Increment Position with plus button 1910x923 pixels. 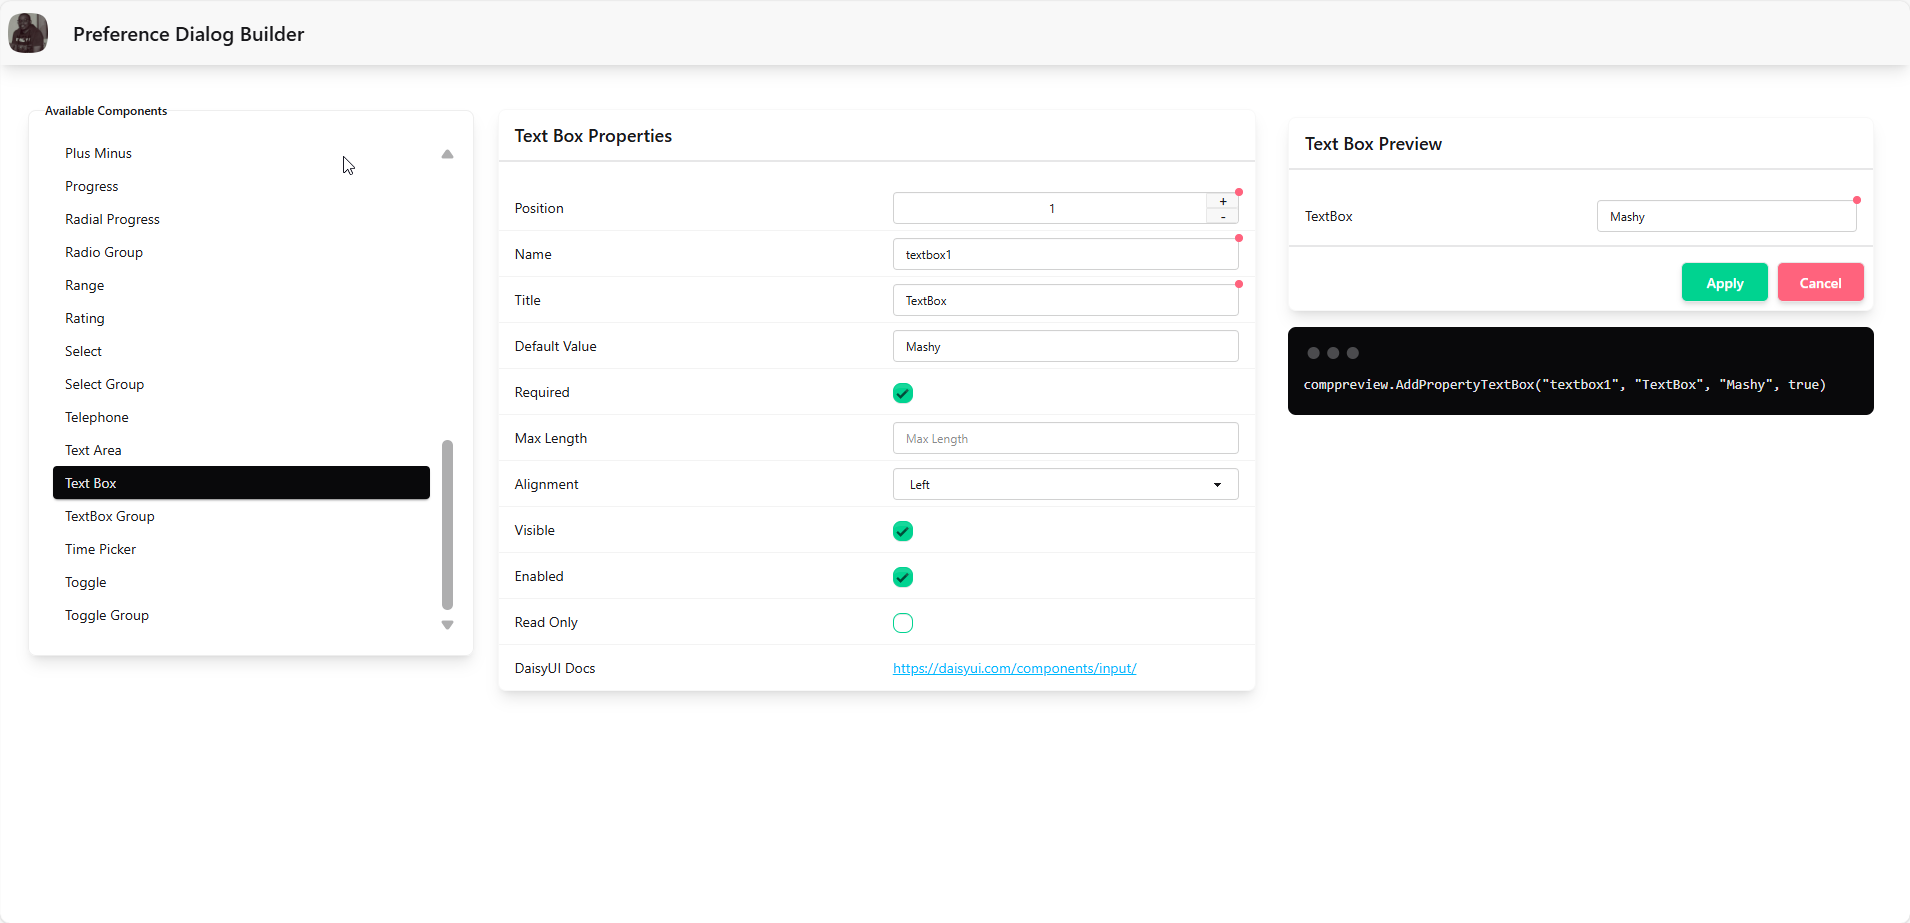(x=1222, y=201)
